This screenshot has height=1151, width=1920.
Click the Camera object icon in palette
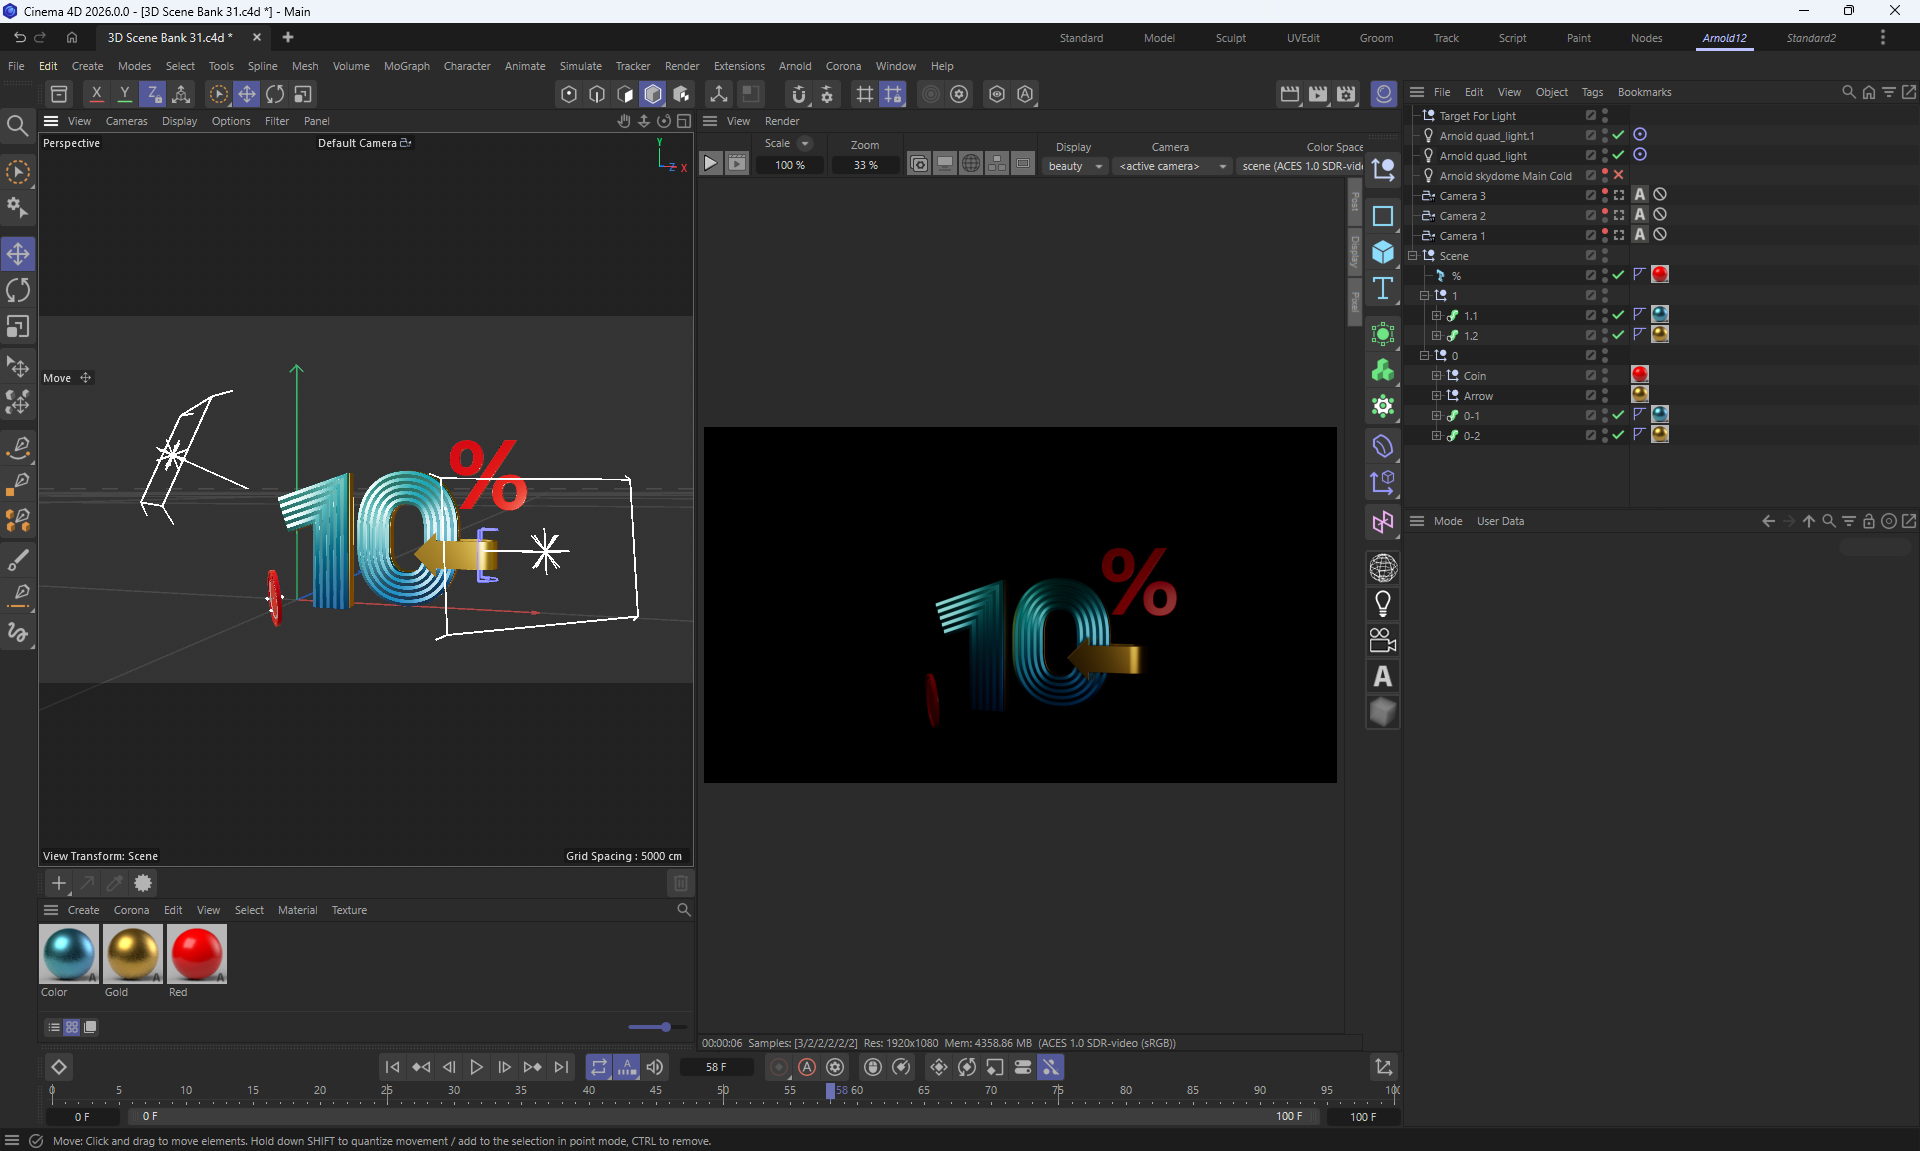pyautogui.click(x=1383, y=640)
